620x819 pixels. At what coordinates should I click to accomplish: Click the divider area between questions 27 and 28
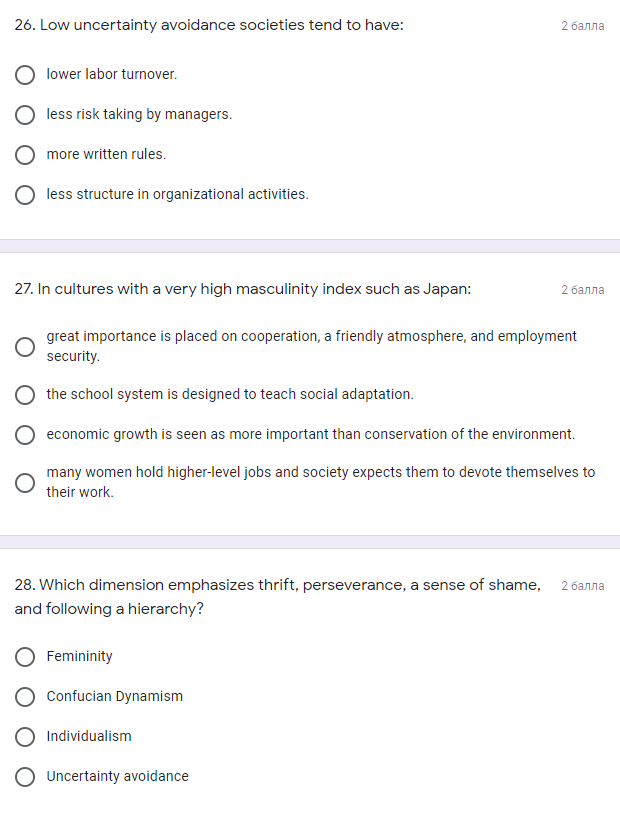click(310, 534)
